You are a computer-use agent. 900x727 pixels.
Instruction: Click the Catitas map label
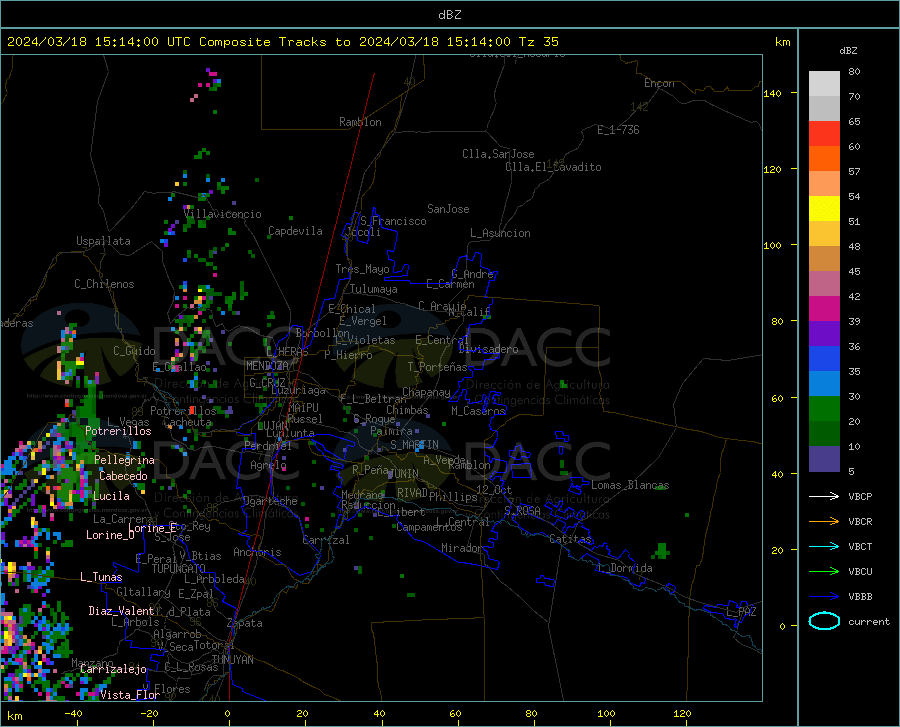tap(570, 539)
